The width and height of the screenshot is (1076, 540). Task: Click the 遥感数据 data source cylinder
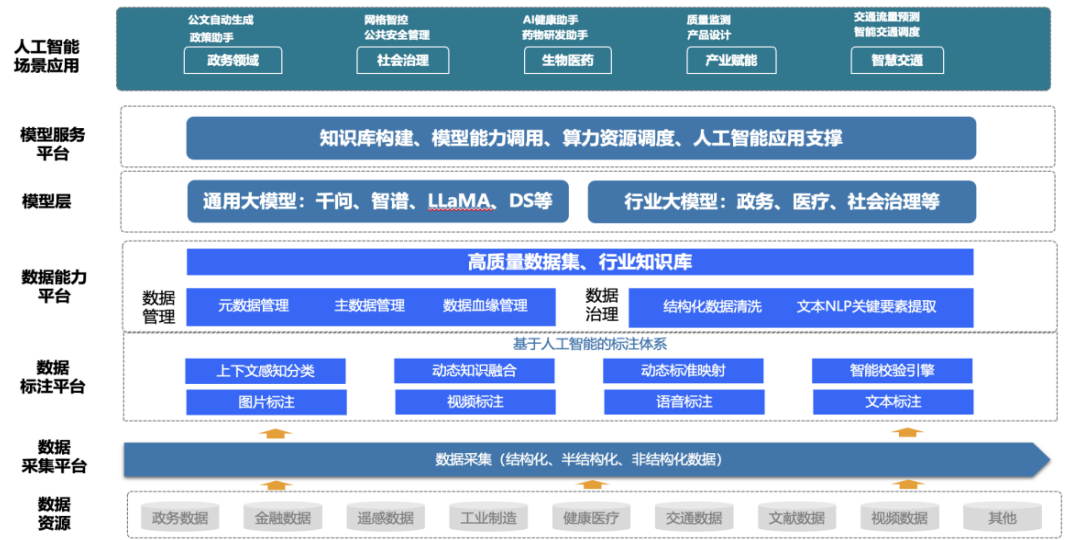click(386, 517)
